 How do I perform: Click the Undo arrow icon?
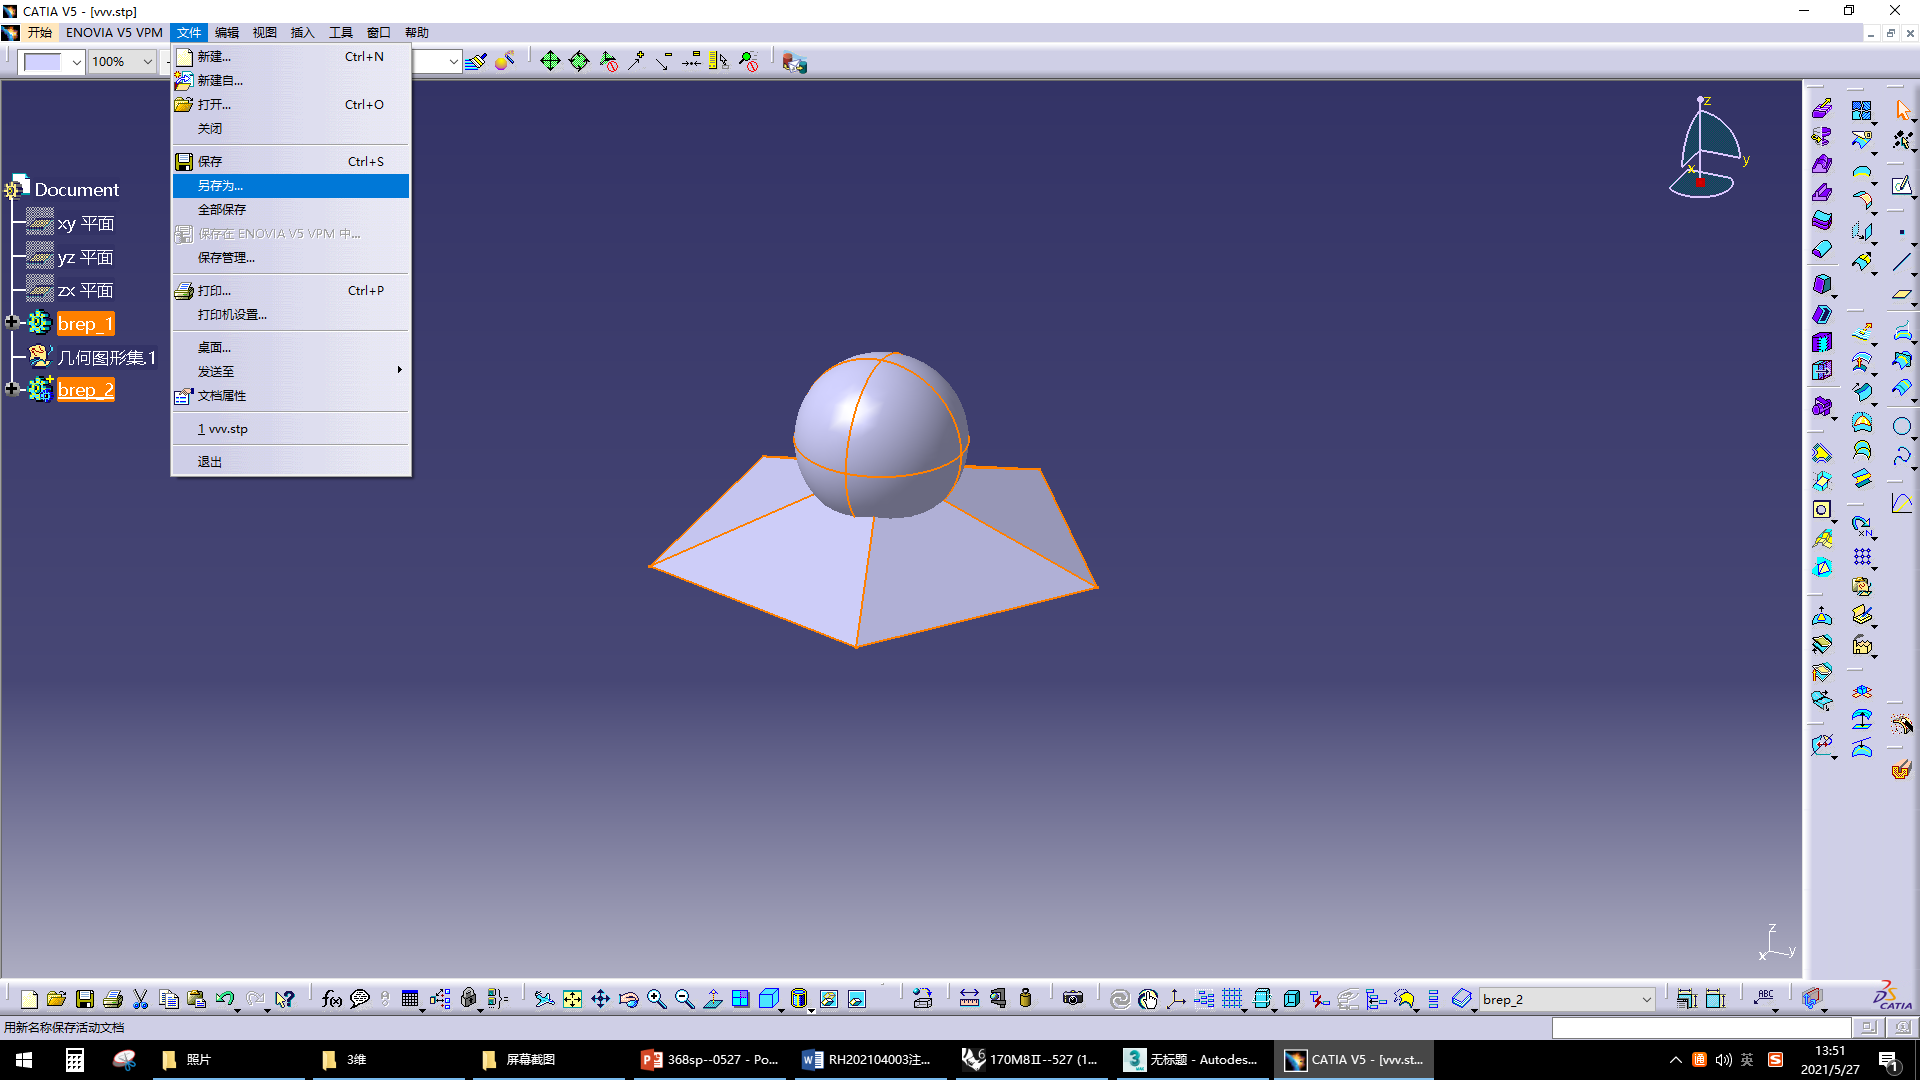pyautogui.click(x=224, y=999)
